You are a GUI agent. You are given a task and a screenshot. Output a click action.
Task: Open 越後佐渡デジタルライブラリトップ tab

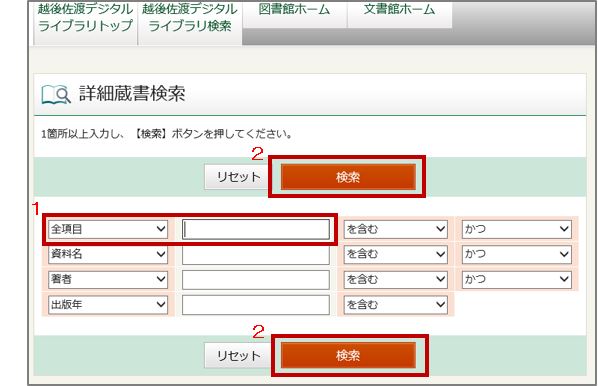(x=85, y=22)
